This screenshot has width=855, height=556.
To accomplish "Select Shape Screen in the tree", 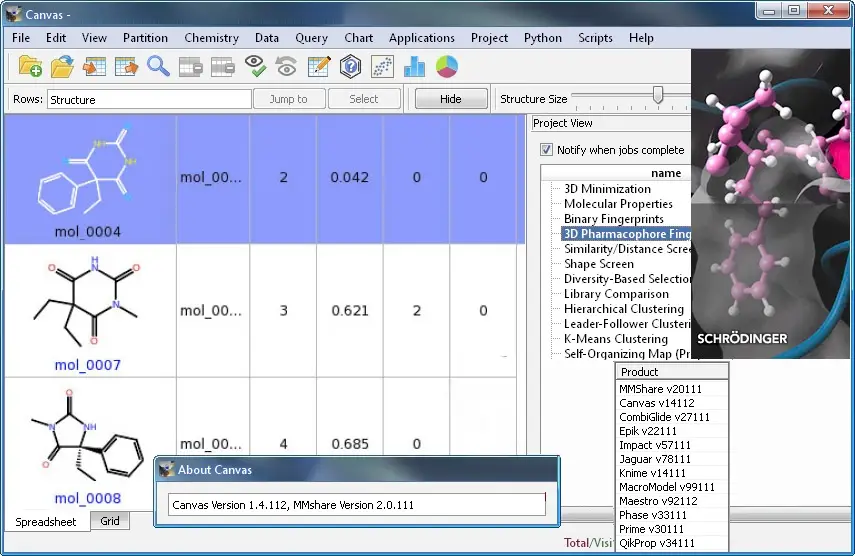I will (598, 264).
